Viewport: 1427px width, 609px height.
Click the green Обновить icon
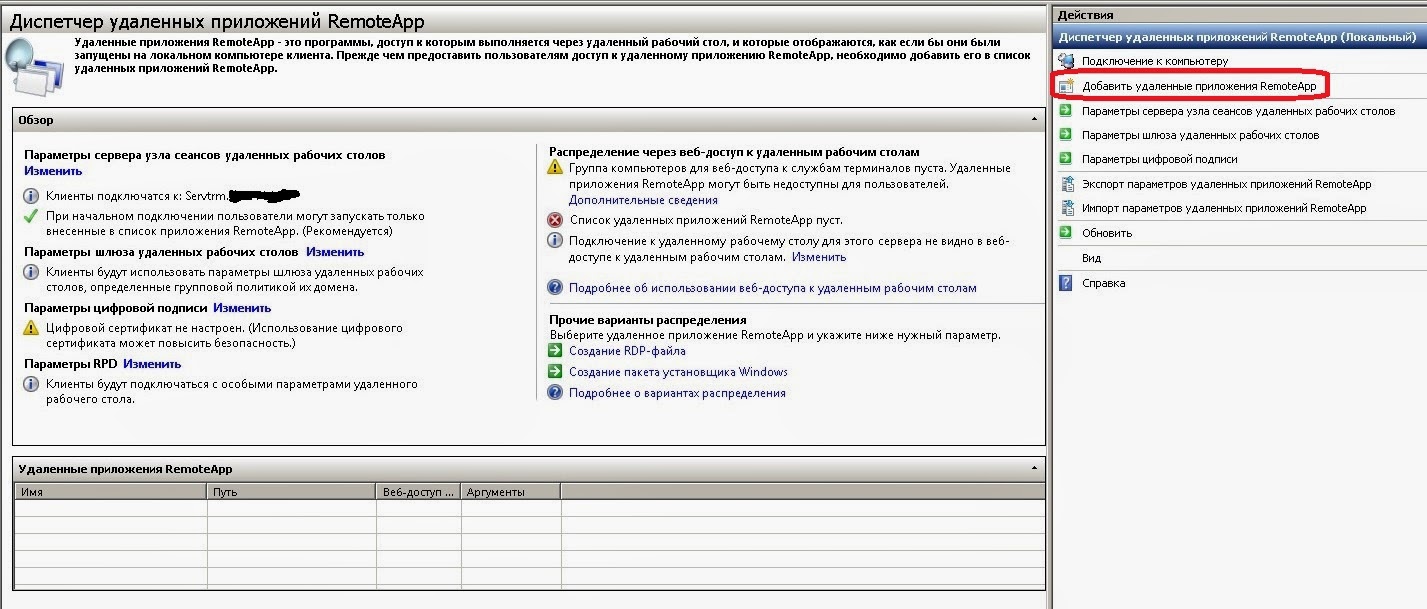pyautogui.click(x=1066, y=233)
